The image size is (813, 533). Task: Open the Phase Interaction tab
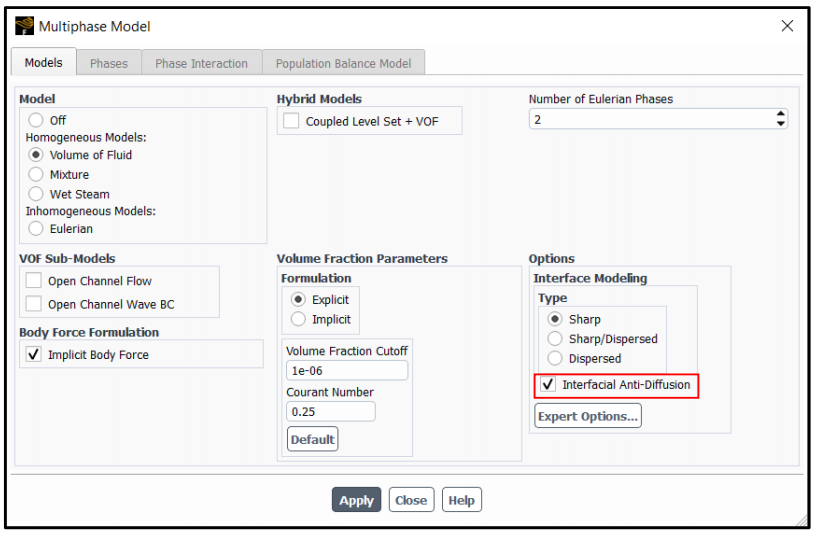pyautogui.click(x=202, y=63)
